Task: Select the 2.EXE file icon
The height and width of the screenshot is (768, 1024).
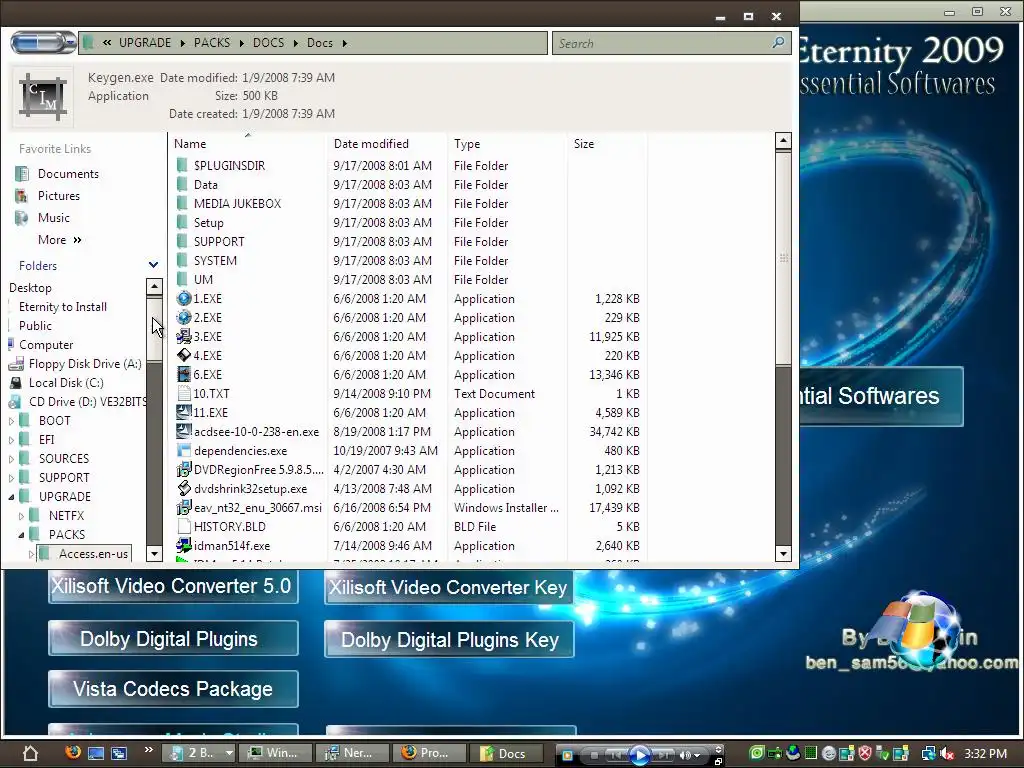Action: (x=184, y=317)
